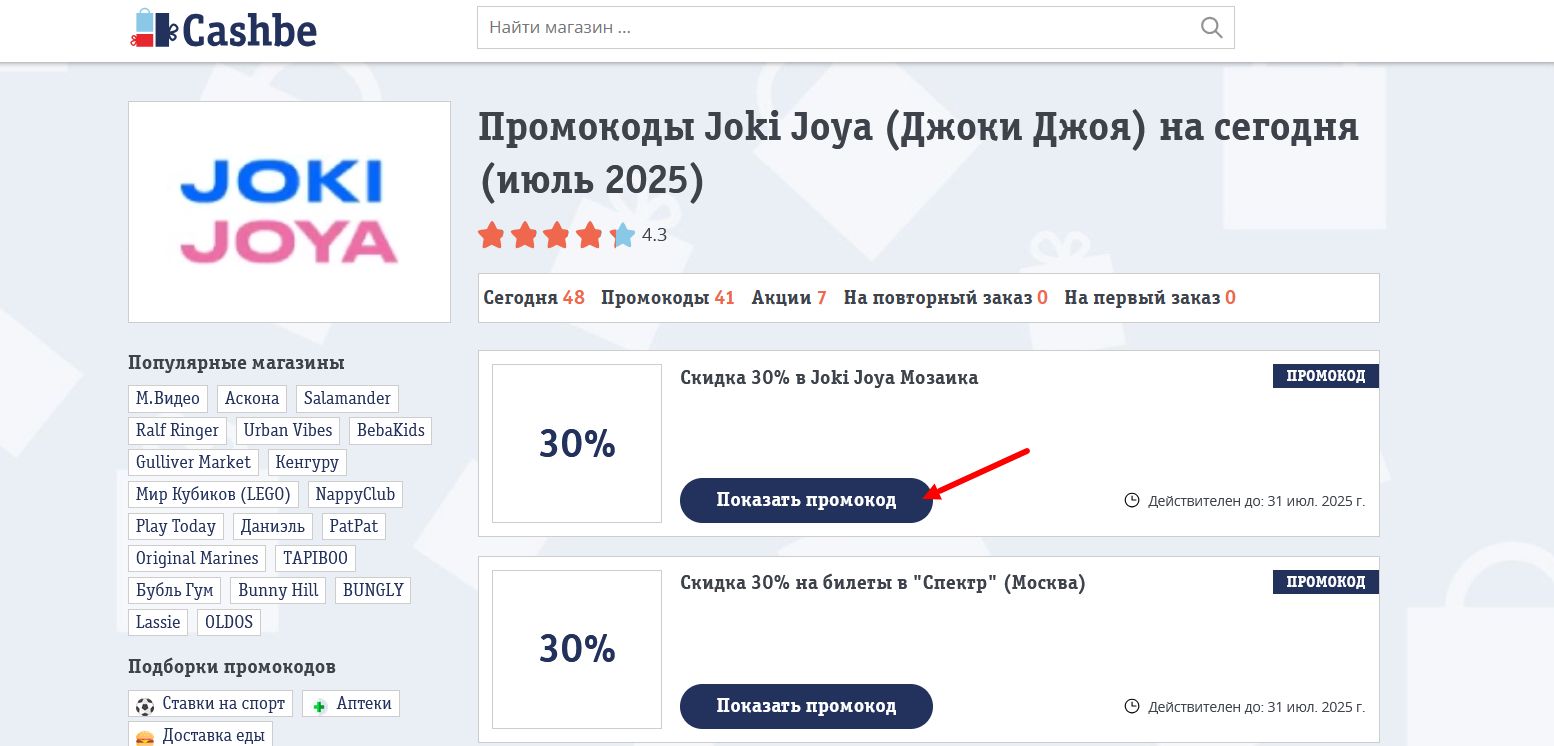Open the TAPIBOO store link
This screenshot has width=1554, height=746.
pos(316,558)
